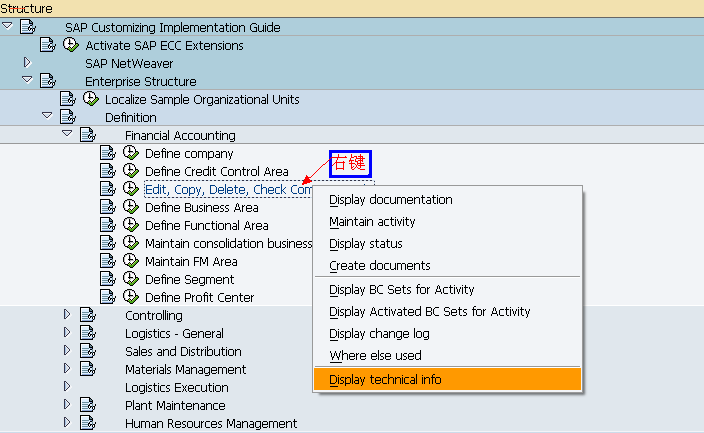The image size is (704, 433).
Task: Click the documentation icon beside Define Credit Control Area
Action: point(108,171)
